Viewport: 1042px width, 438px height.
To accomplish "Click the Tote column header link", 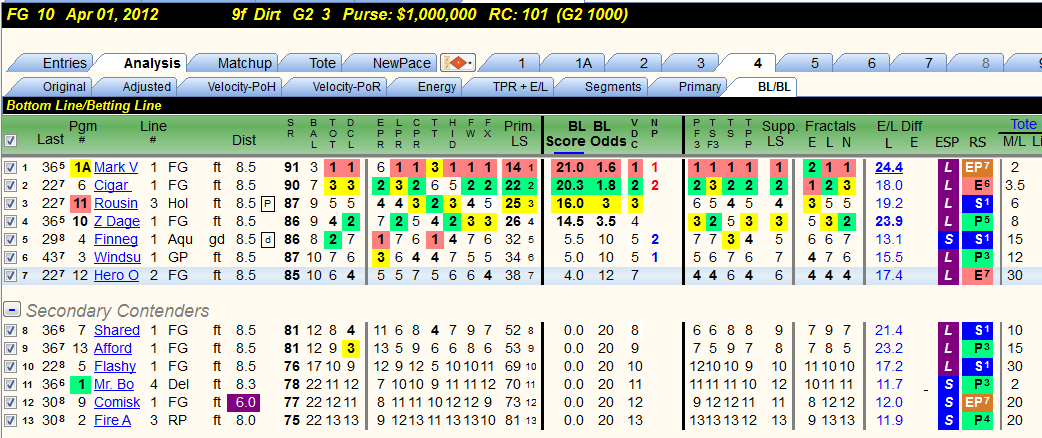I will pos(1023,124).
